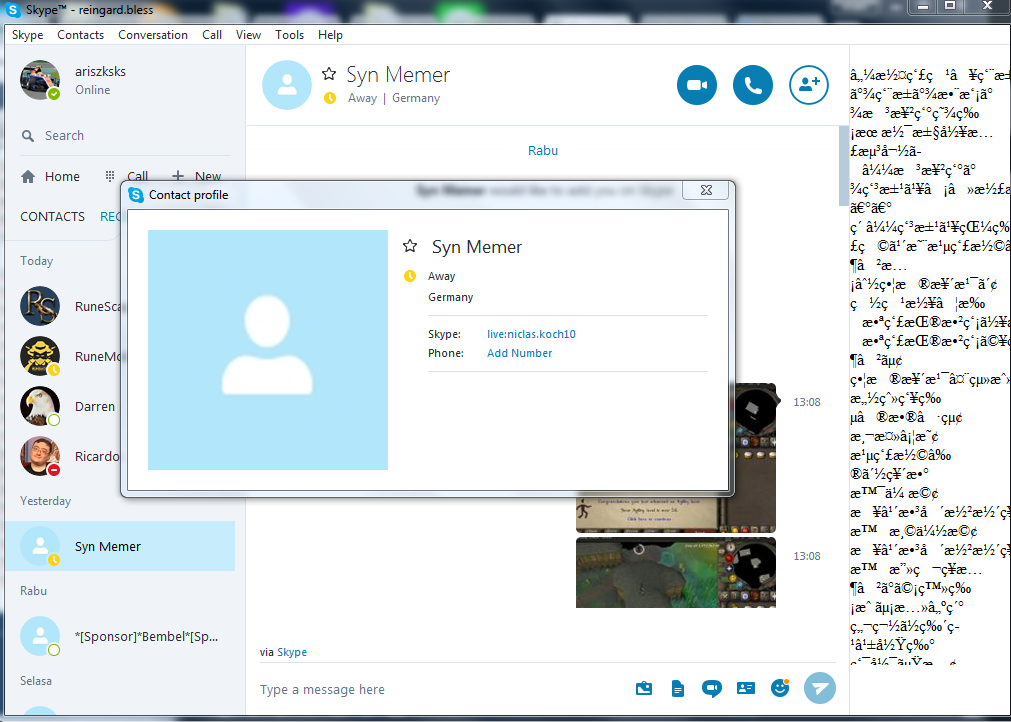The image size is (1011, 722).
Task: Click the search magnifier icon
Action: (x=28, y=136)
